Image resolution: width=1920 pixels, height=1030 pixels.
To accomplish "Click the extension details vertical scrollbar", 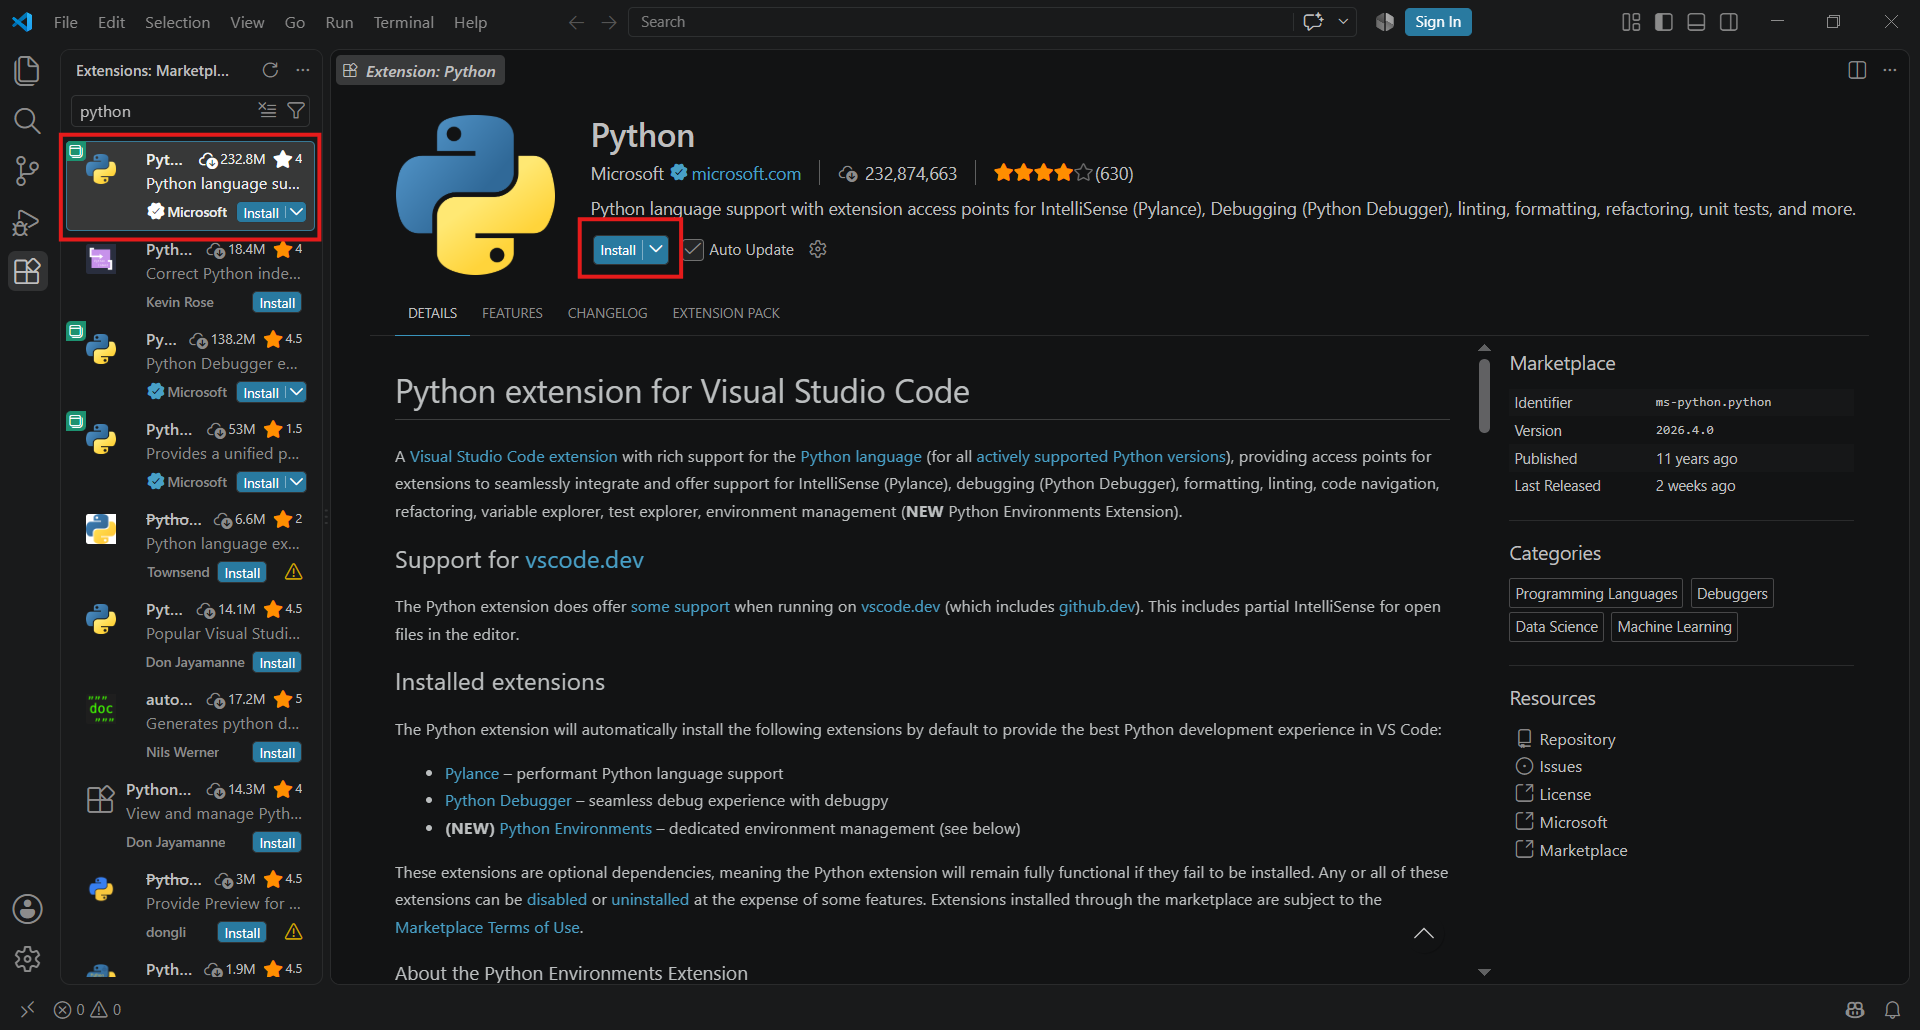I will coord(1484,396).
